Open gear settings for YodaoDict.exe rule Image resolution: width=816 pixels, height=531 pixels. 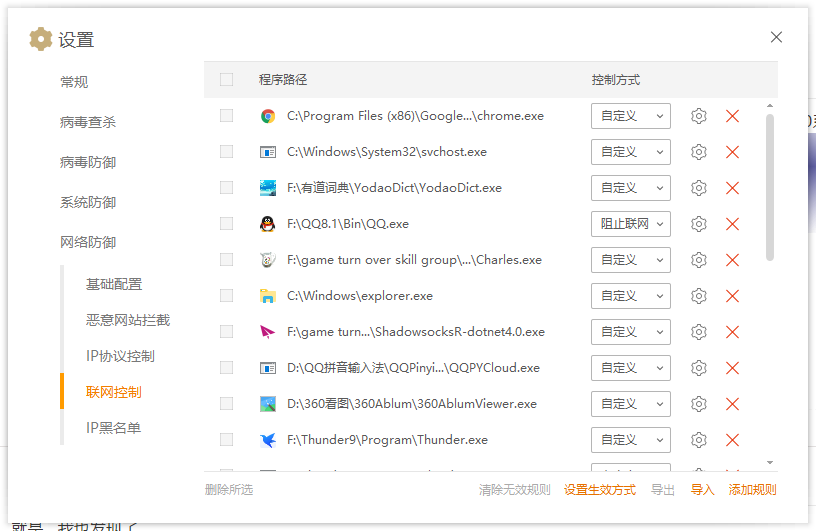pos(699,188)
